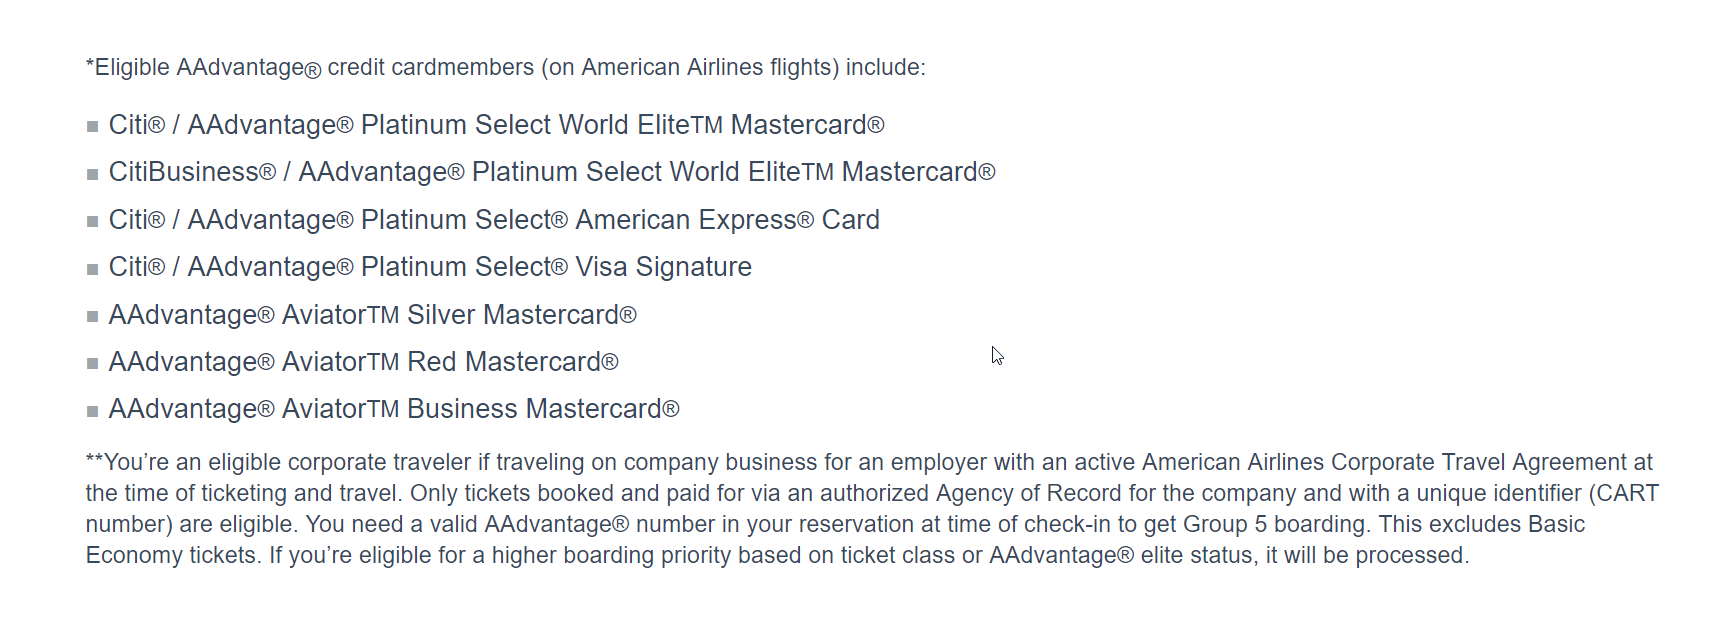Click the square bullet beside the first Citi entry
Image resolution: width=1732 pixels, height=630 pixels.
(92, 127)
